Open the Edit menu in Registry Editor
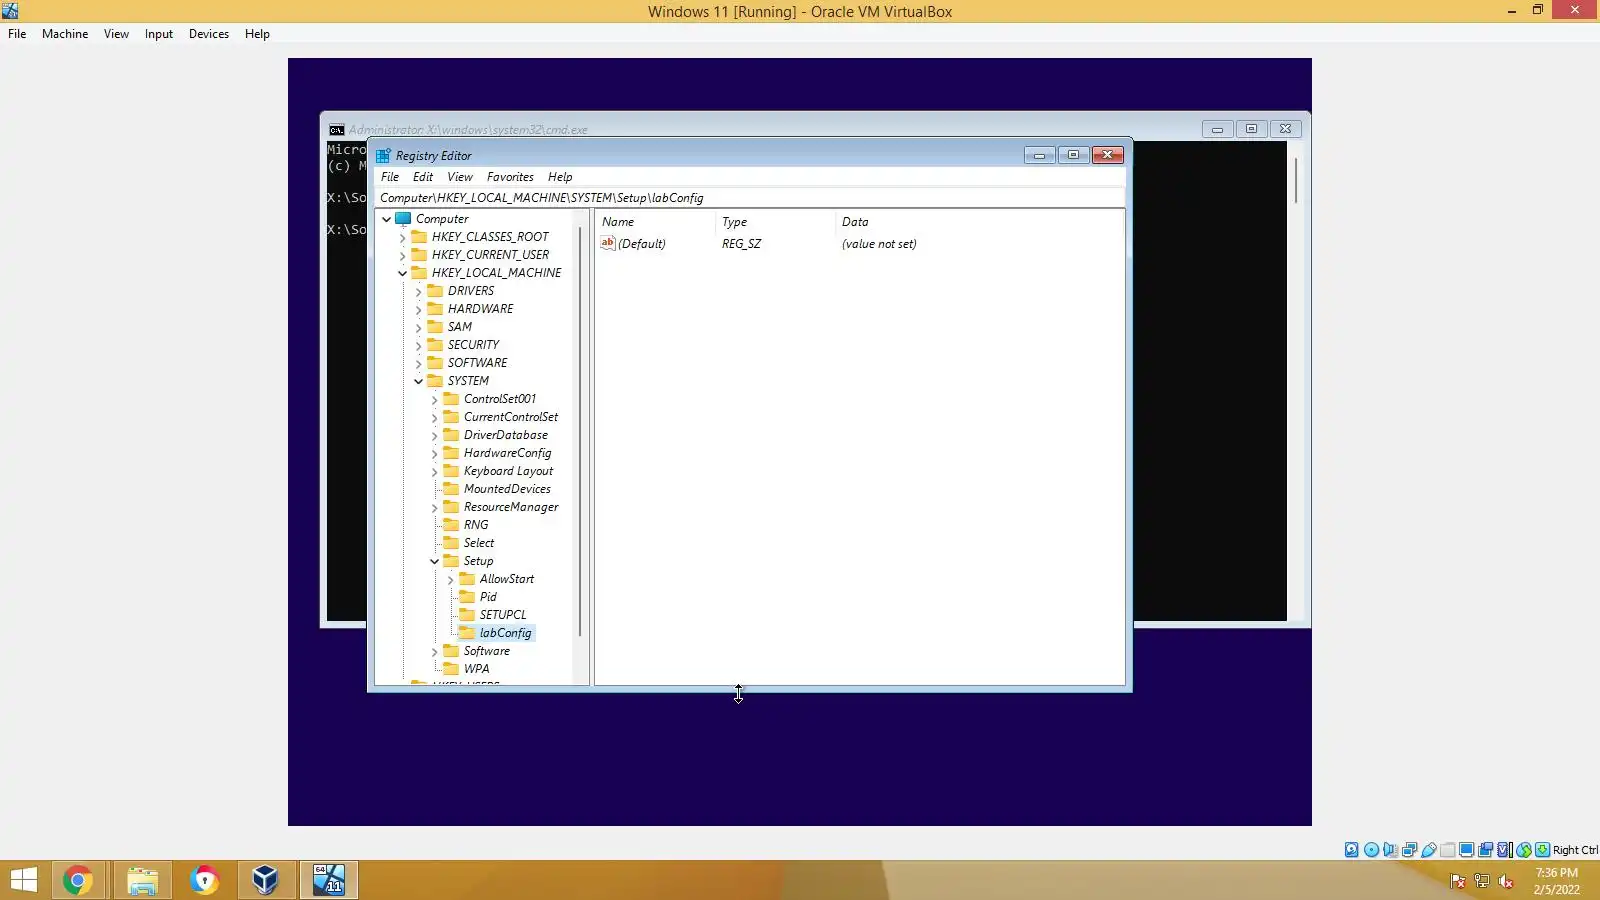The width and height of the screenshot is (1600, 900). tap(423, 177)
